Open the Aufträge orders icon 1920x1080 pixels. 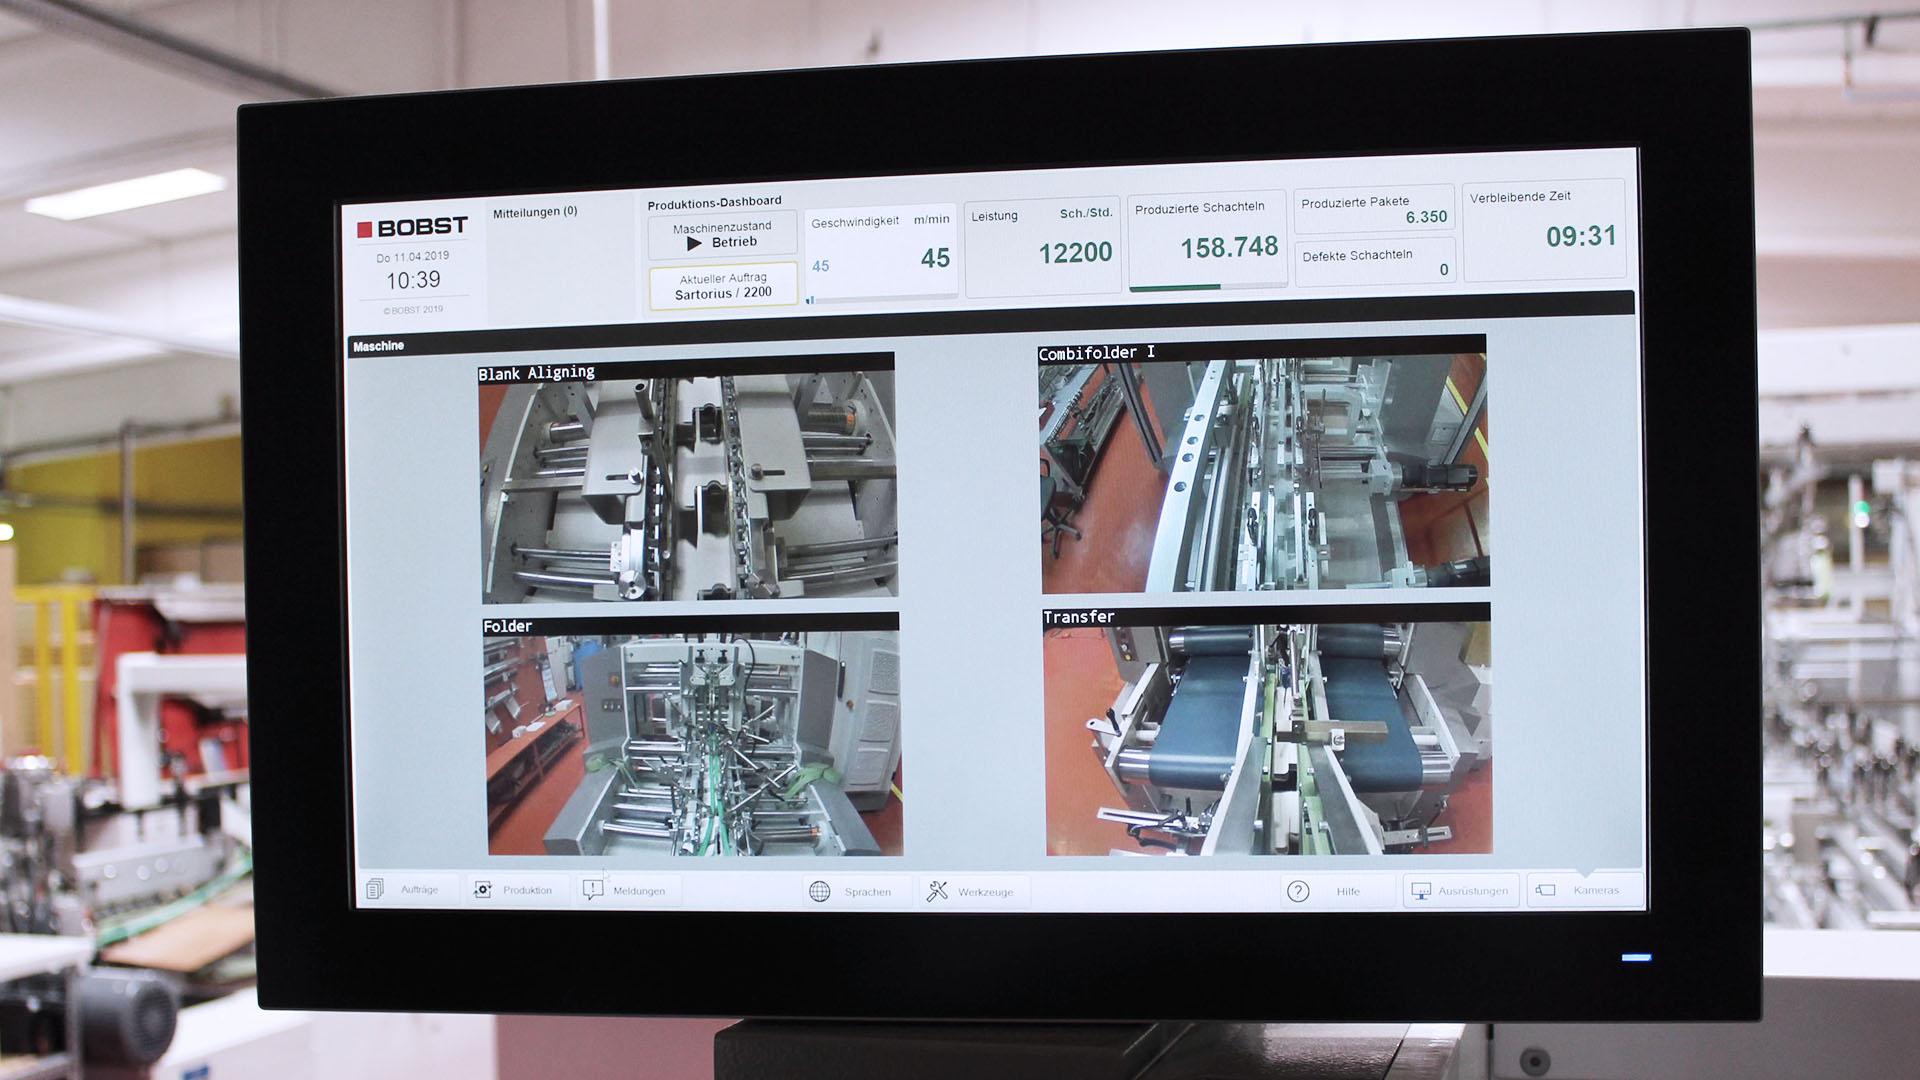375,889
